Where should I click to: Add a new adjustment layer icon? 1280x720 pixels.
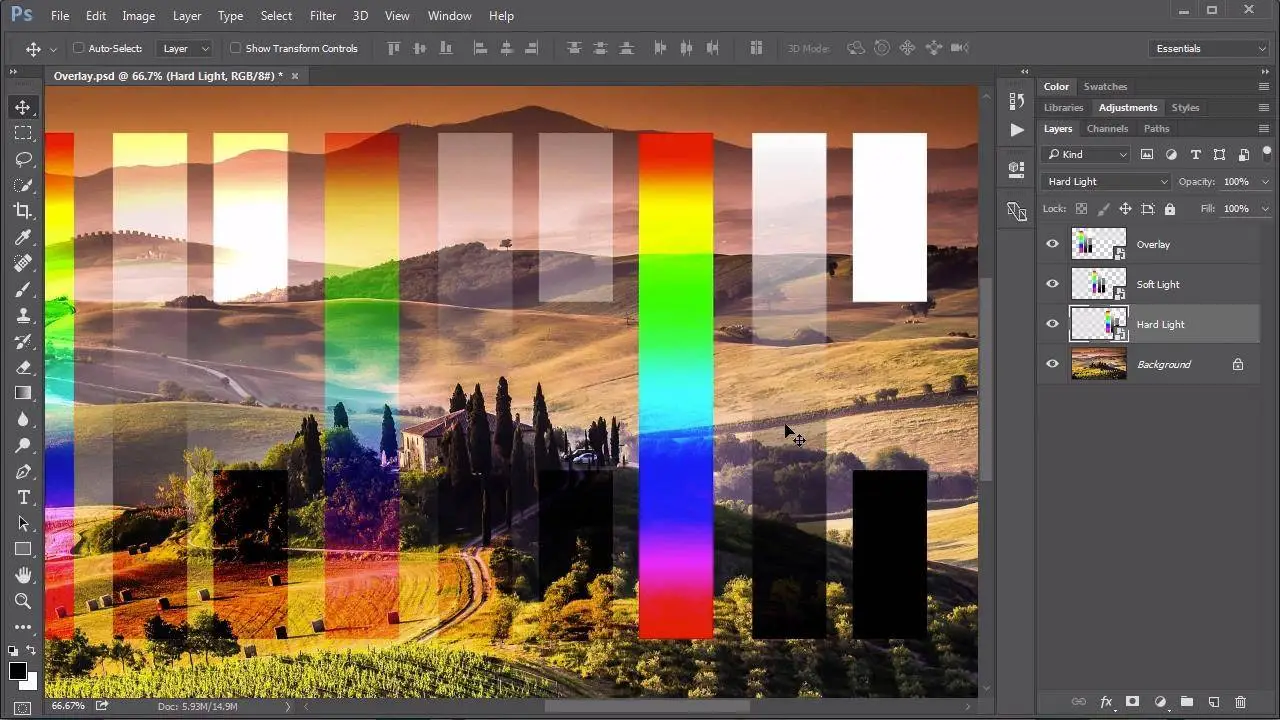pos(1160,703)
